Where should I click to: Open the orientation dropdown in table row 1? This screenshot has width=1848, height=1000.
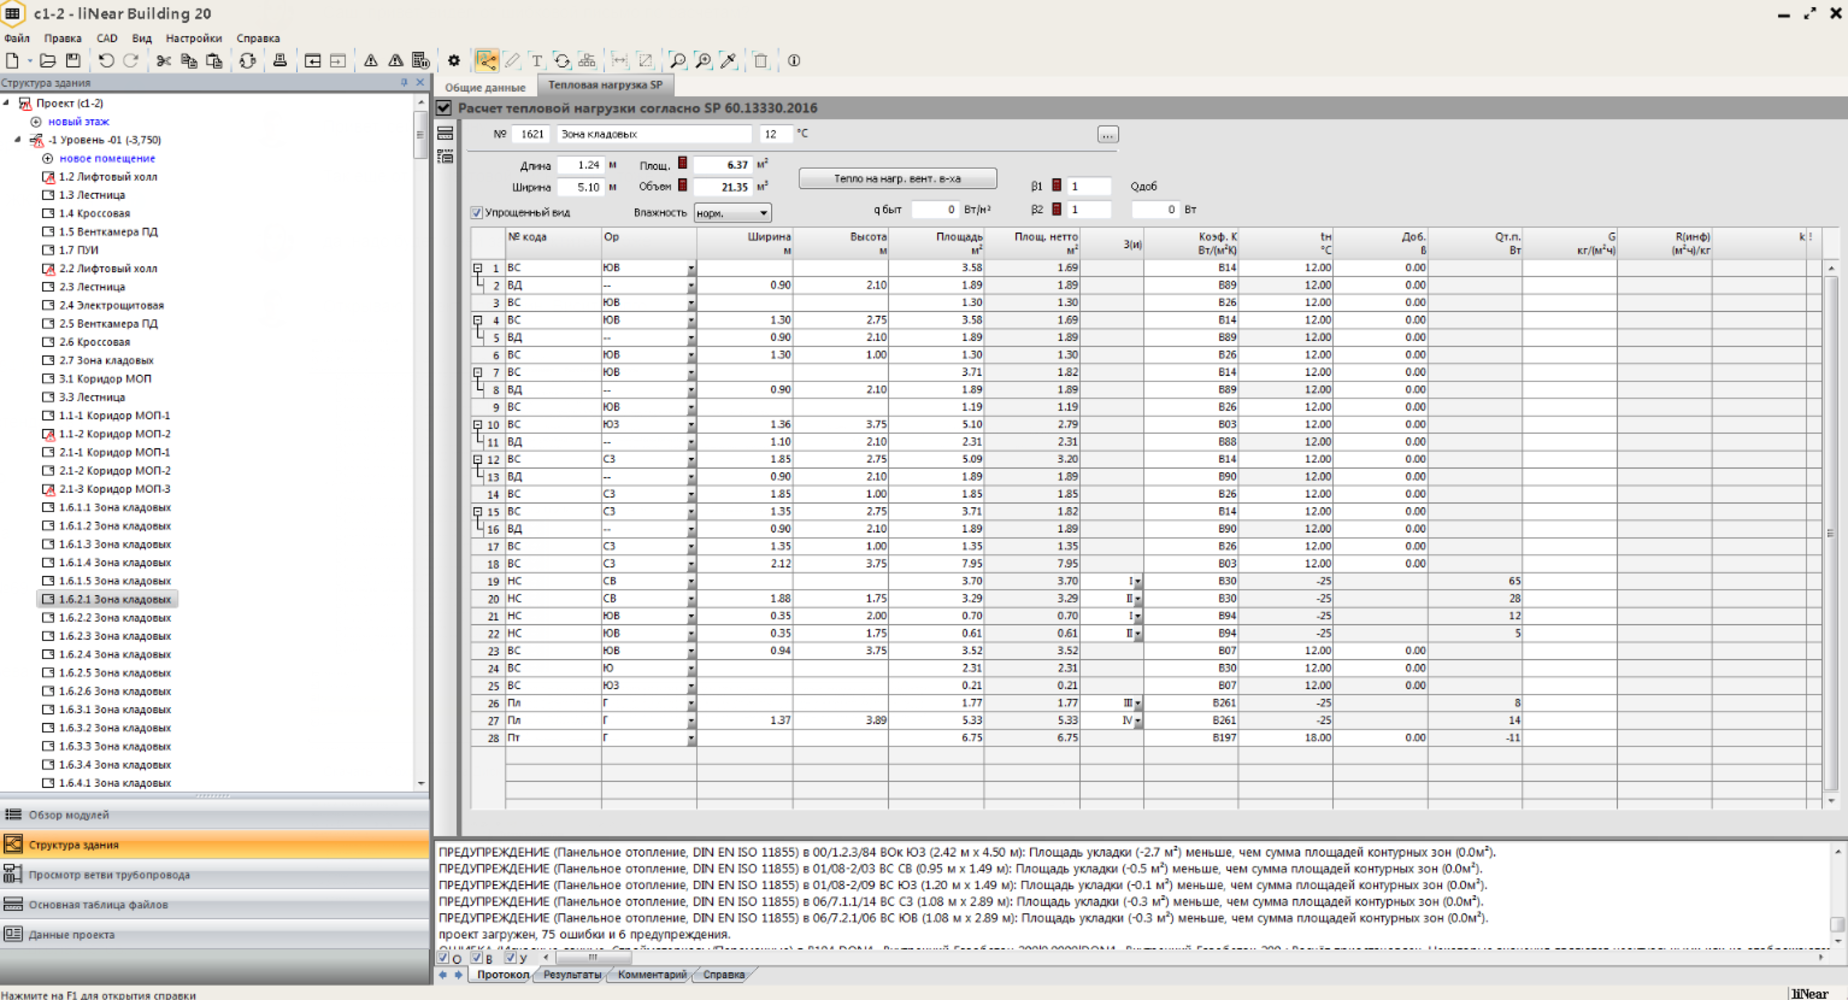tap(690, 268)
